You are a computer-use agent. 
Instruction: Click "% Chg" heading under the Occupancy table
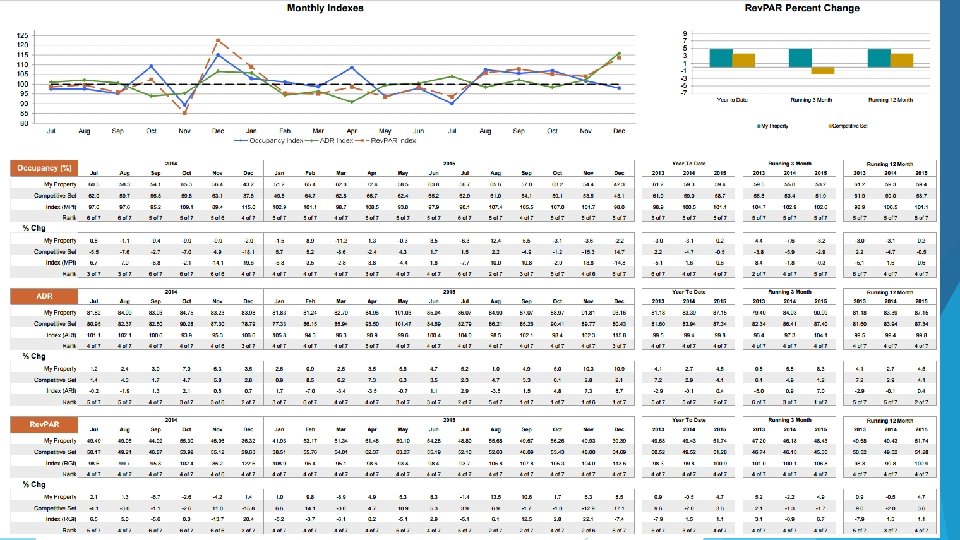34,228
